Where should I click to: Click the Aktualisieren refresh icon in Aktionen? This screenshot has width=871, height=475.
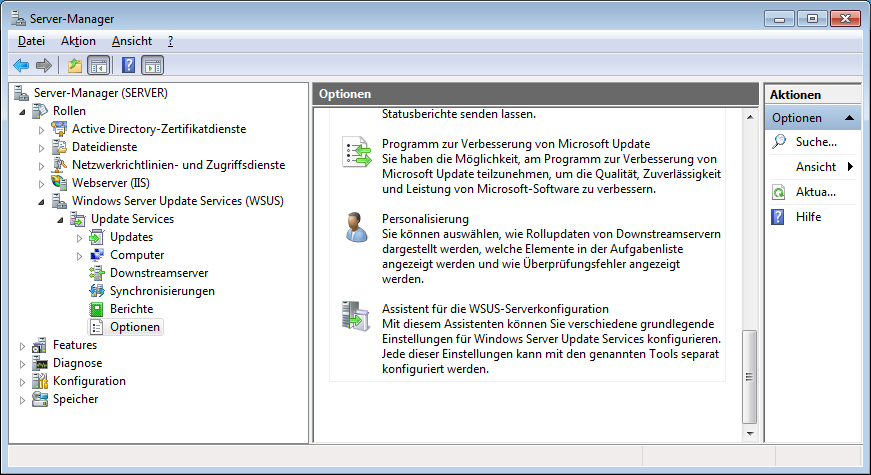(779, 192)
